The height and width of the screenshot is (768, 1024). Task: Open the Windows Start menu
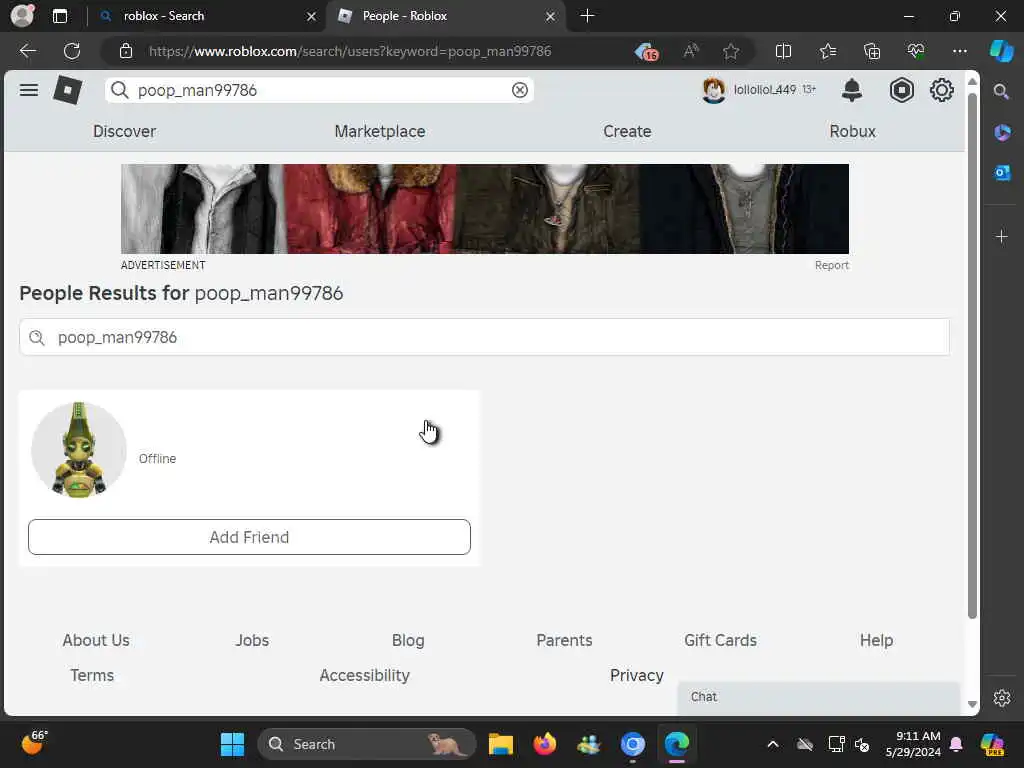[x=232, y=744]
